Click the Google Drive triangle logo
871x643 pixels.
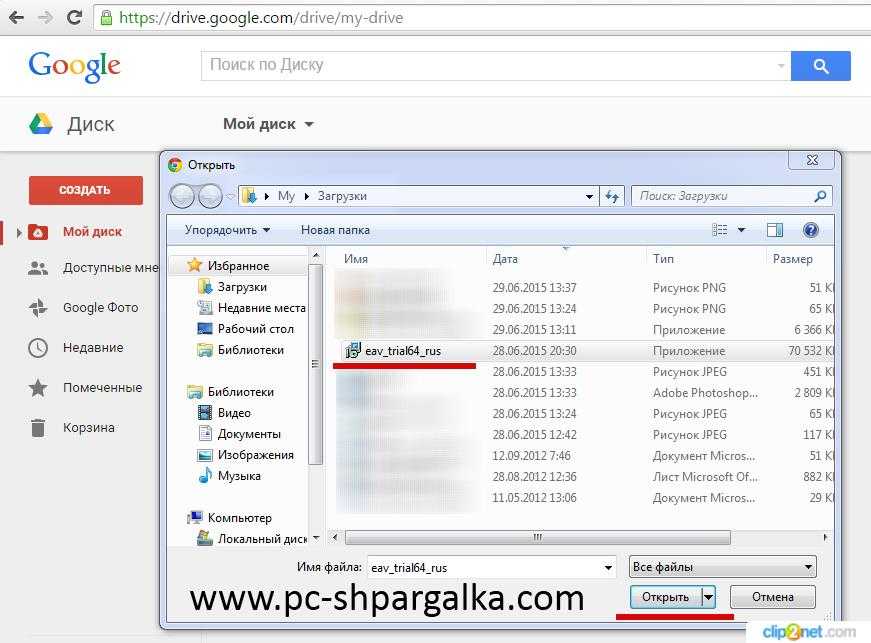point(41,124)
